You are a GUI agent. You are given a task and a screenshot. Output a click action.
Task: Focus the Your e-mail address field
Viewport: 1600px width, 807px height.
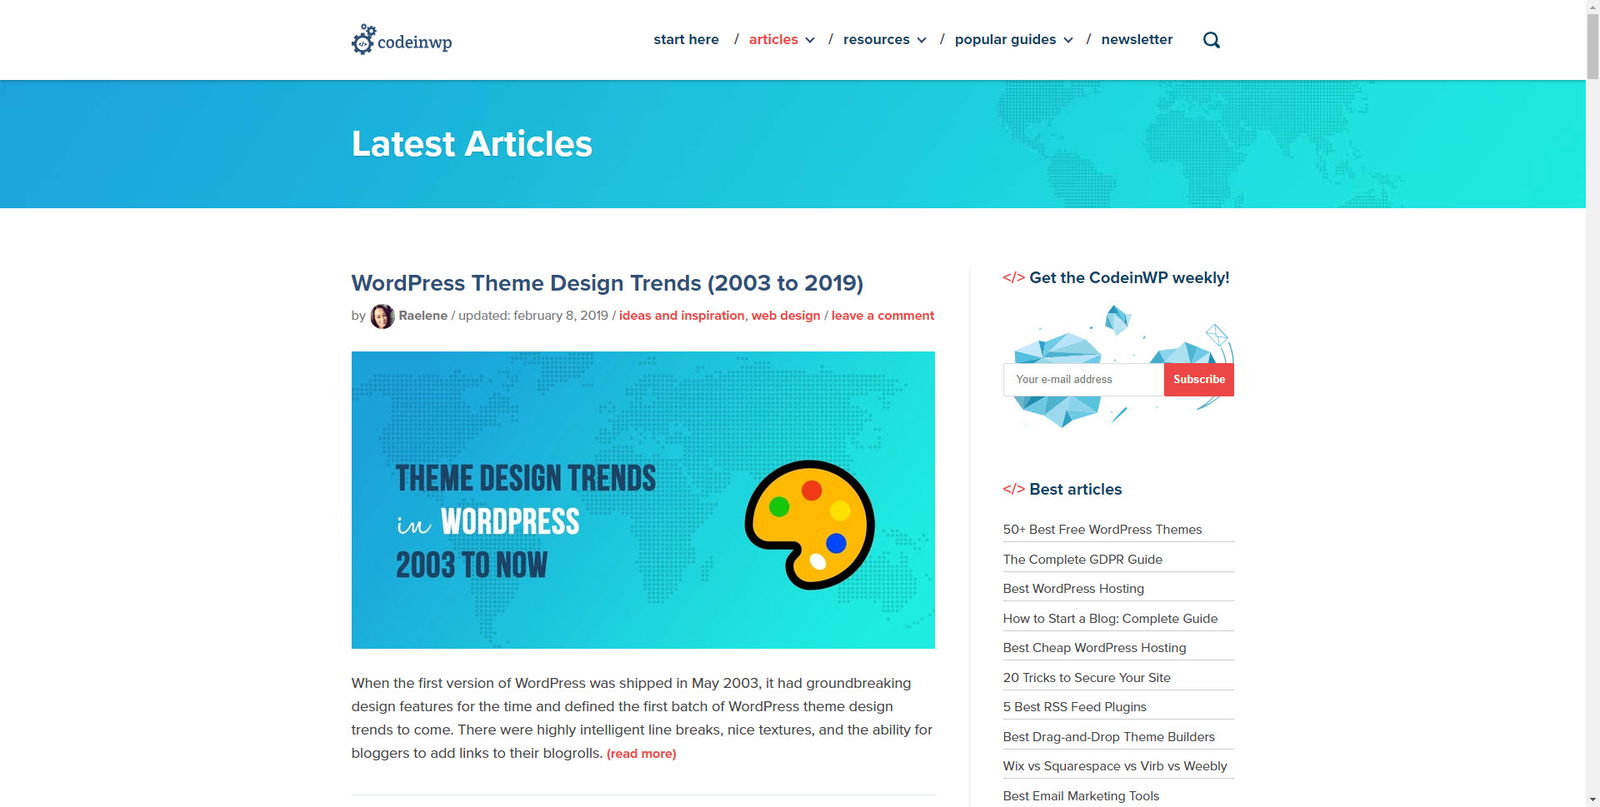pos(1084,379)
